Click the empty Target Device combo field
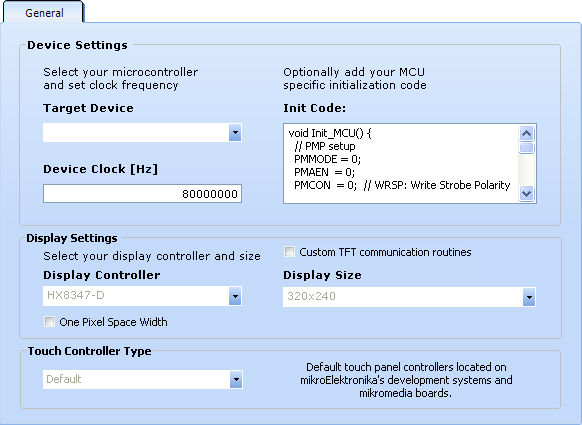The width and height of the screenshot is (582, 425). pyautogui.click(x=136, y=133)
